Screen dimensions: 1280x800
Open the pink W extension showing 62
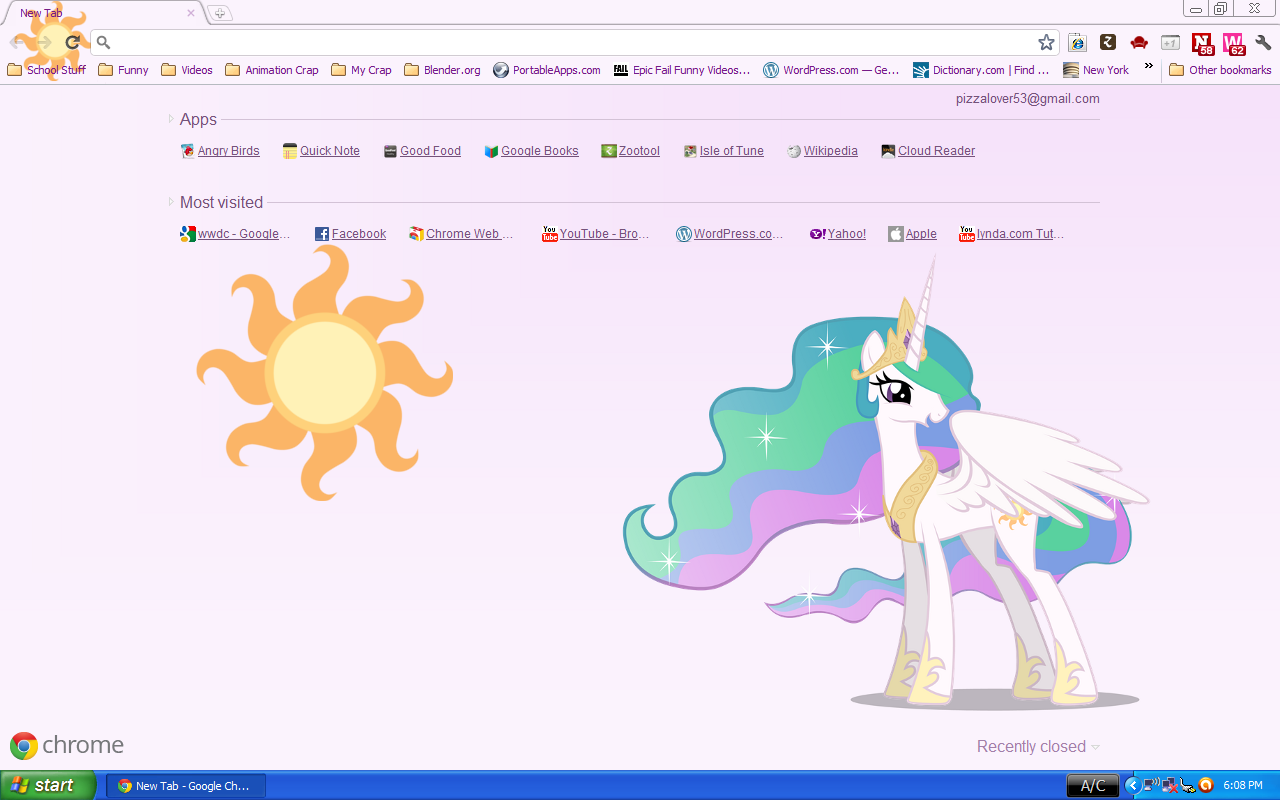[1234, 43]
